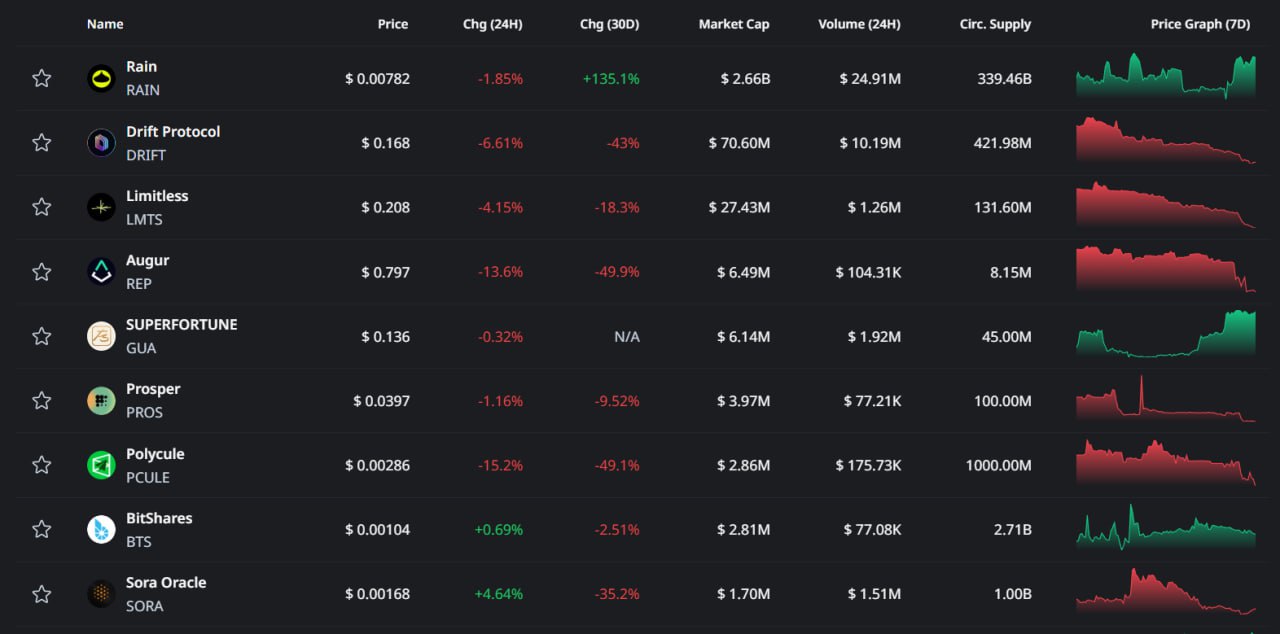Sort by the Chg (24H) header
The image size is (1280, 634).
coord(492,24)
